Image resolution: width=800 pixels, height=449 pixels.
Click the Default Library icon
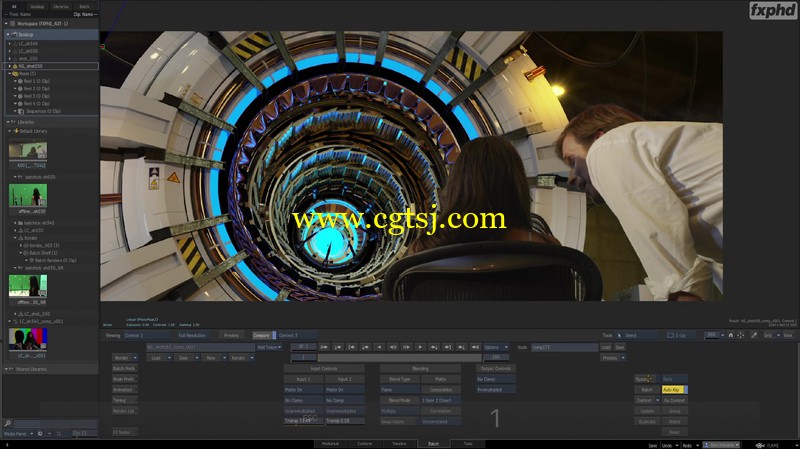[16, 131]
